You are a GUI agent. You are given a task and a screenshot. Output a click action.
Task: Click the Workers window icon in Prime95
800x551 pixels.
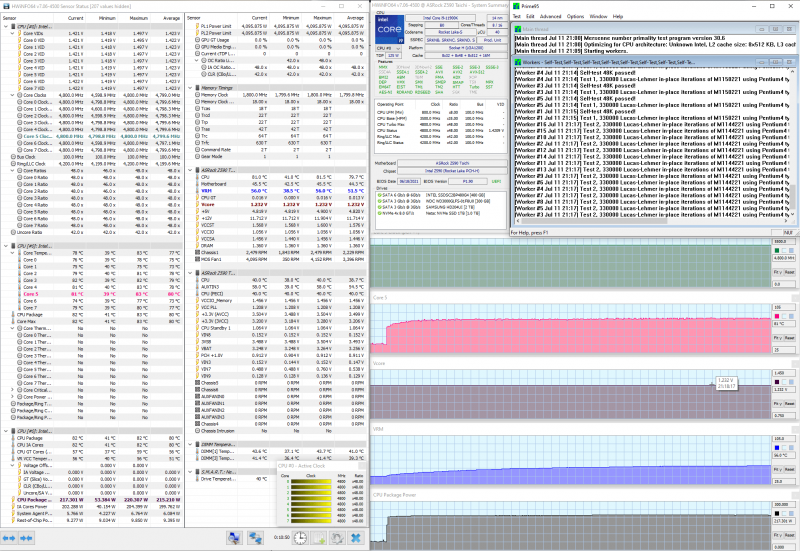518,62
